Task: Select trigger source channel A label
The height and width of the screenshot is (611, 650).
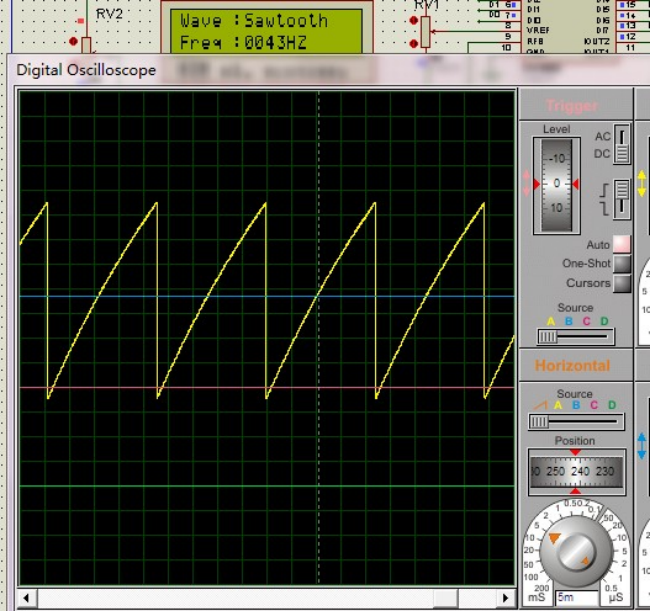Action: tap(551, 321)
